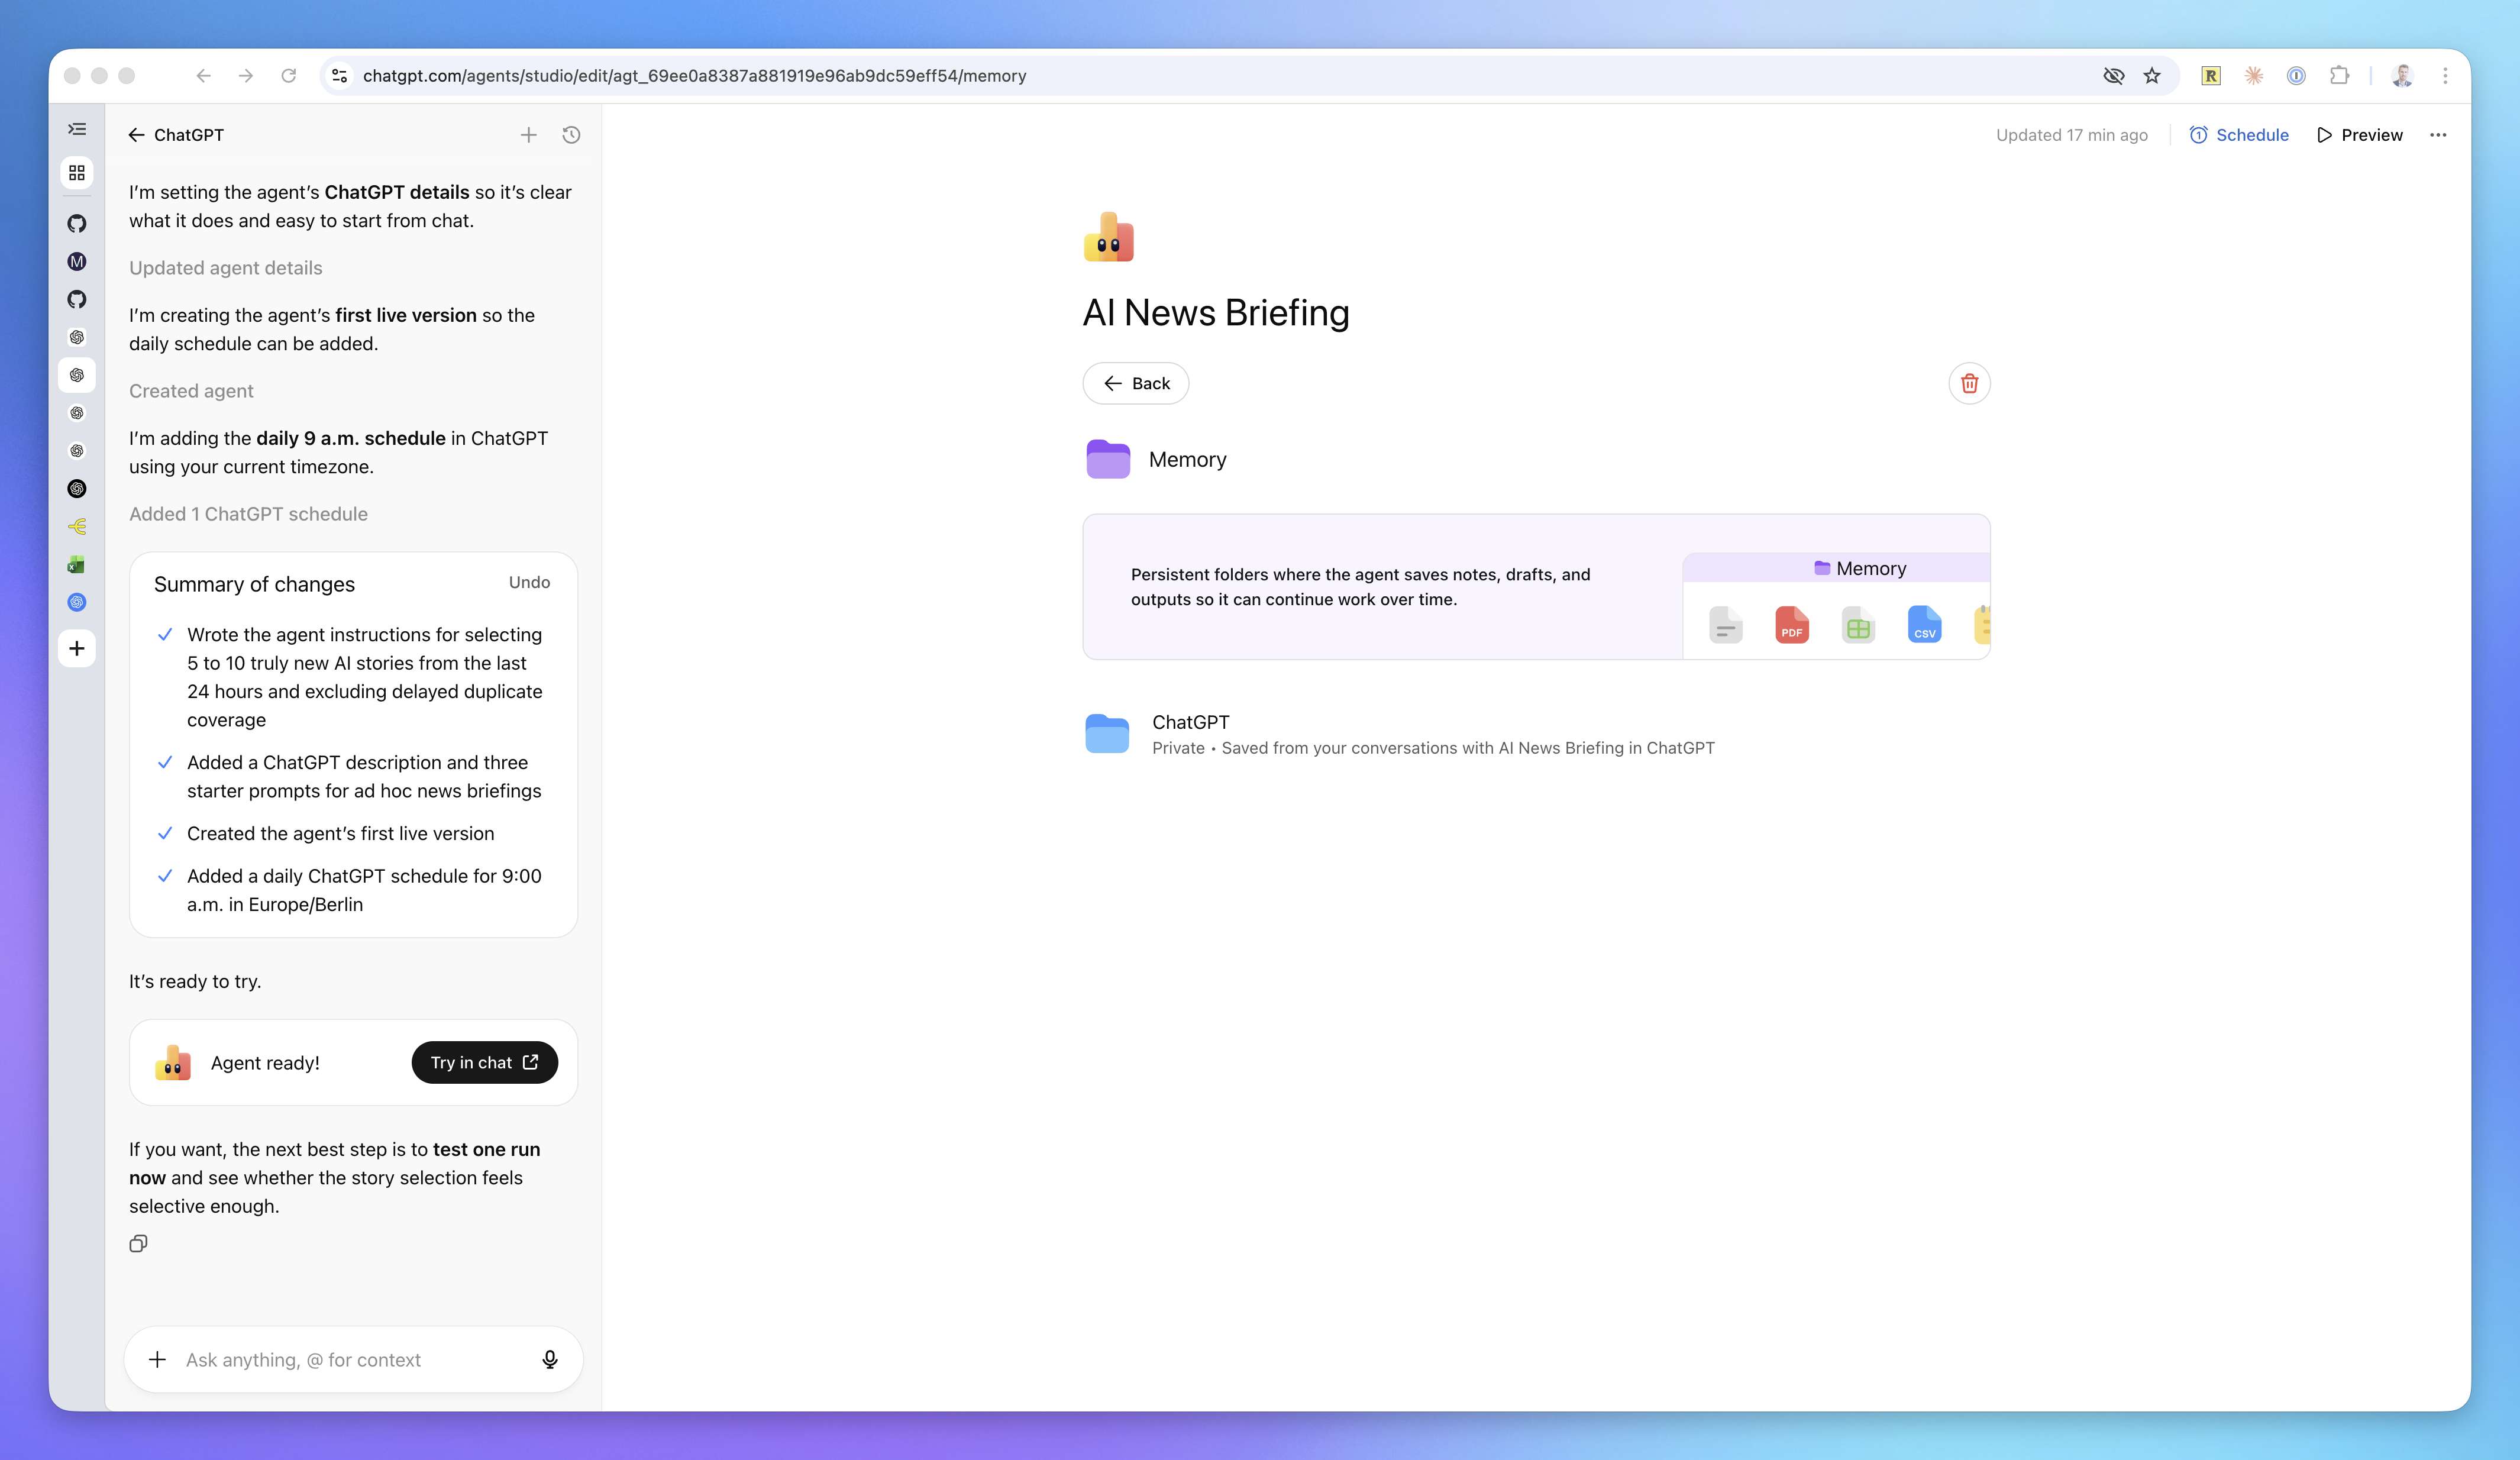Select the highlighted ChatGPT sidebar tab
The height and width of the screenshot is (1460, 2520).
77,375
